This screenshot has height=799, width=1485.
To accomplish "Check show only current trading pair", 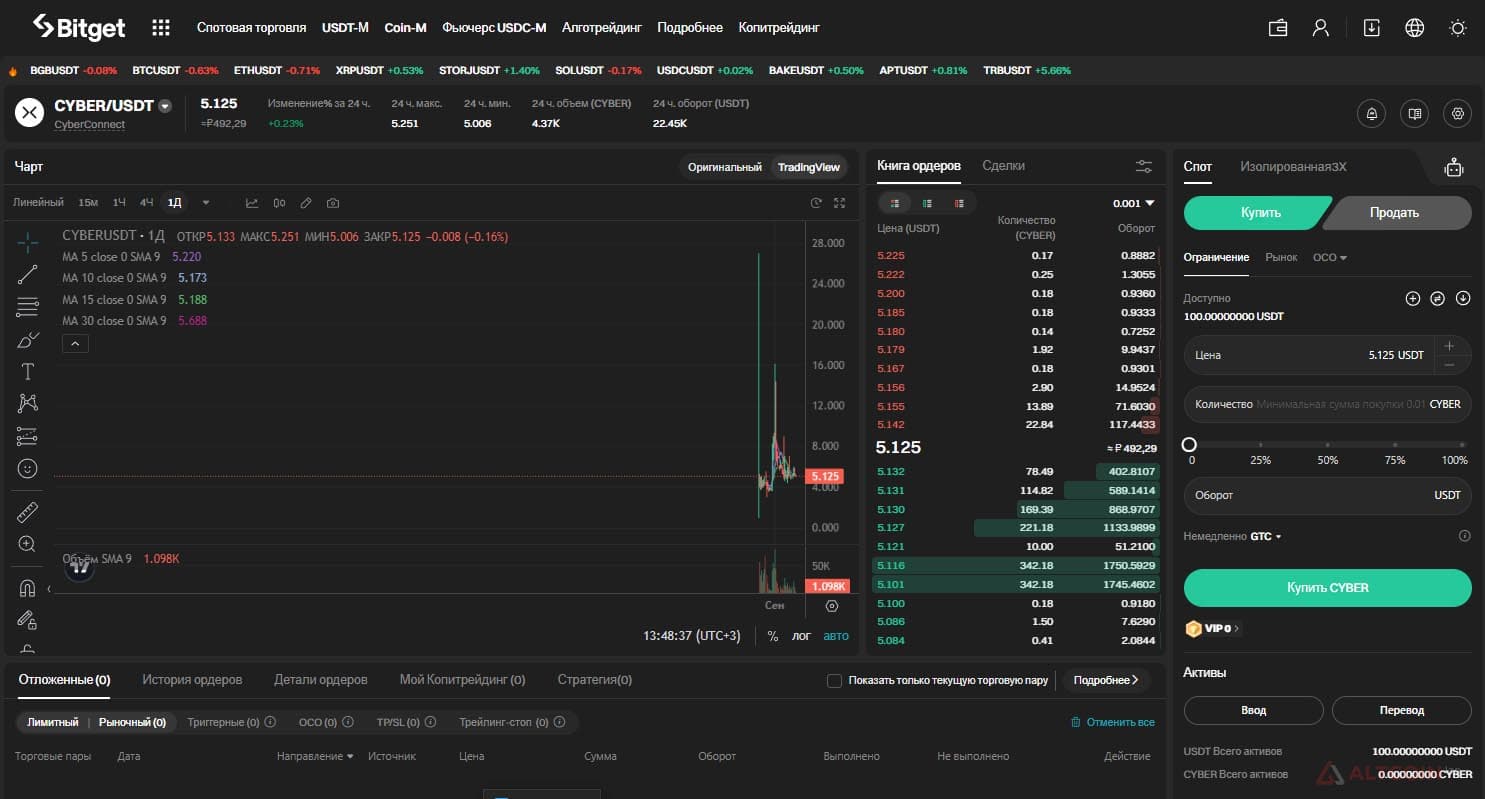I will click(834, 681).
